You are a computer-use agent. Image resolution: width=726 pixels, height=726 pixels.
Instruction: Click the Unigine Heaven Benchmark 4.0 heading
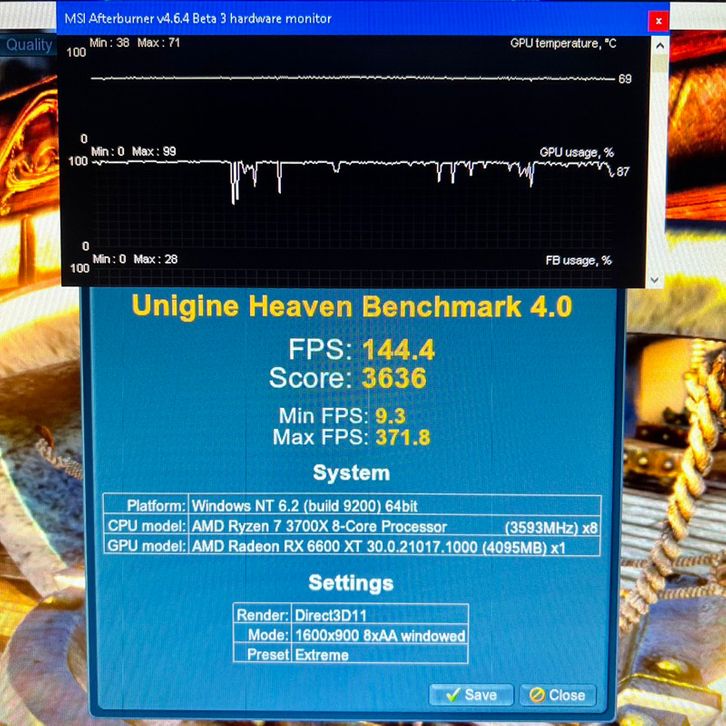coord(352,306)
